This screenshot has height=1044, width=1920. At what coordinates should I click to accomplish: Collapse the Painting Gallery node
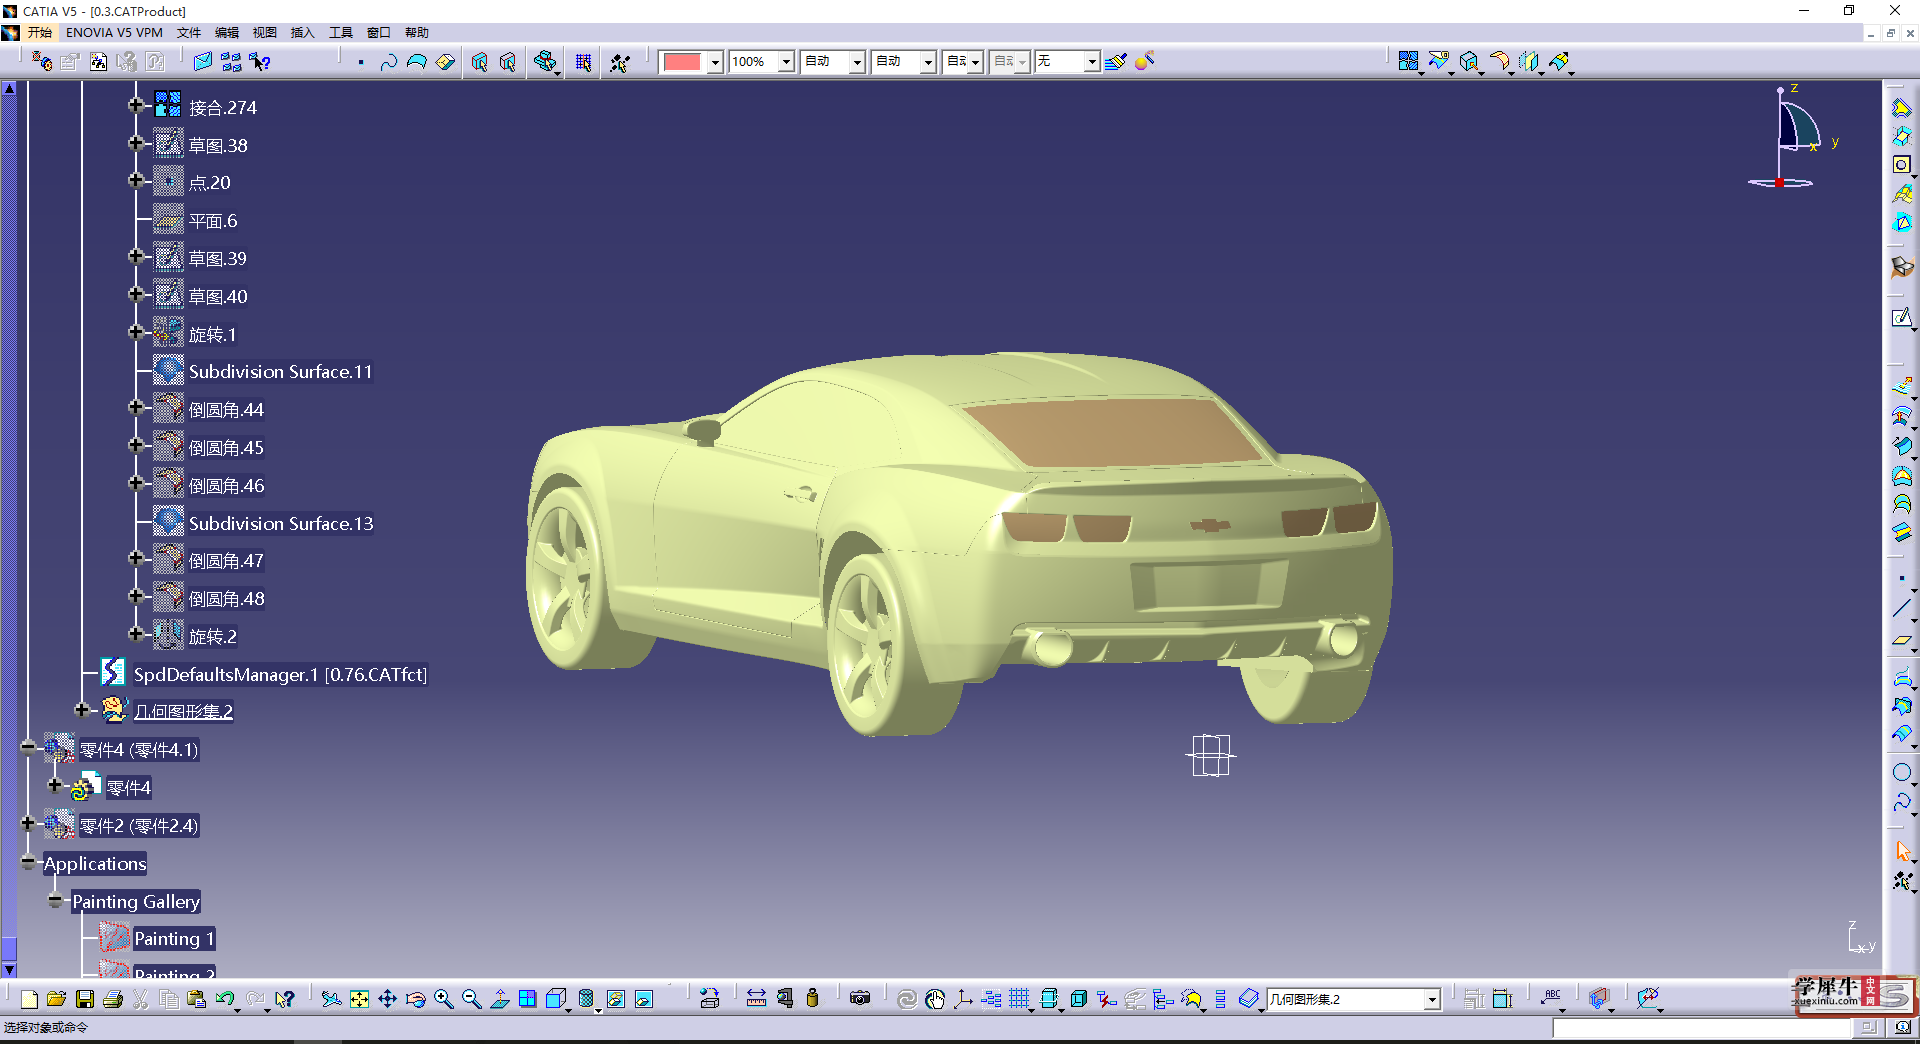tap(56, 900)
